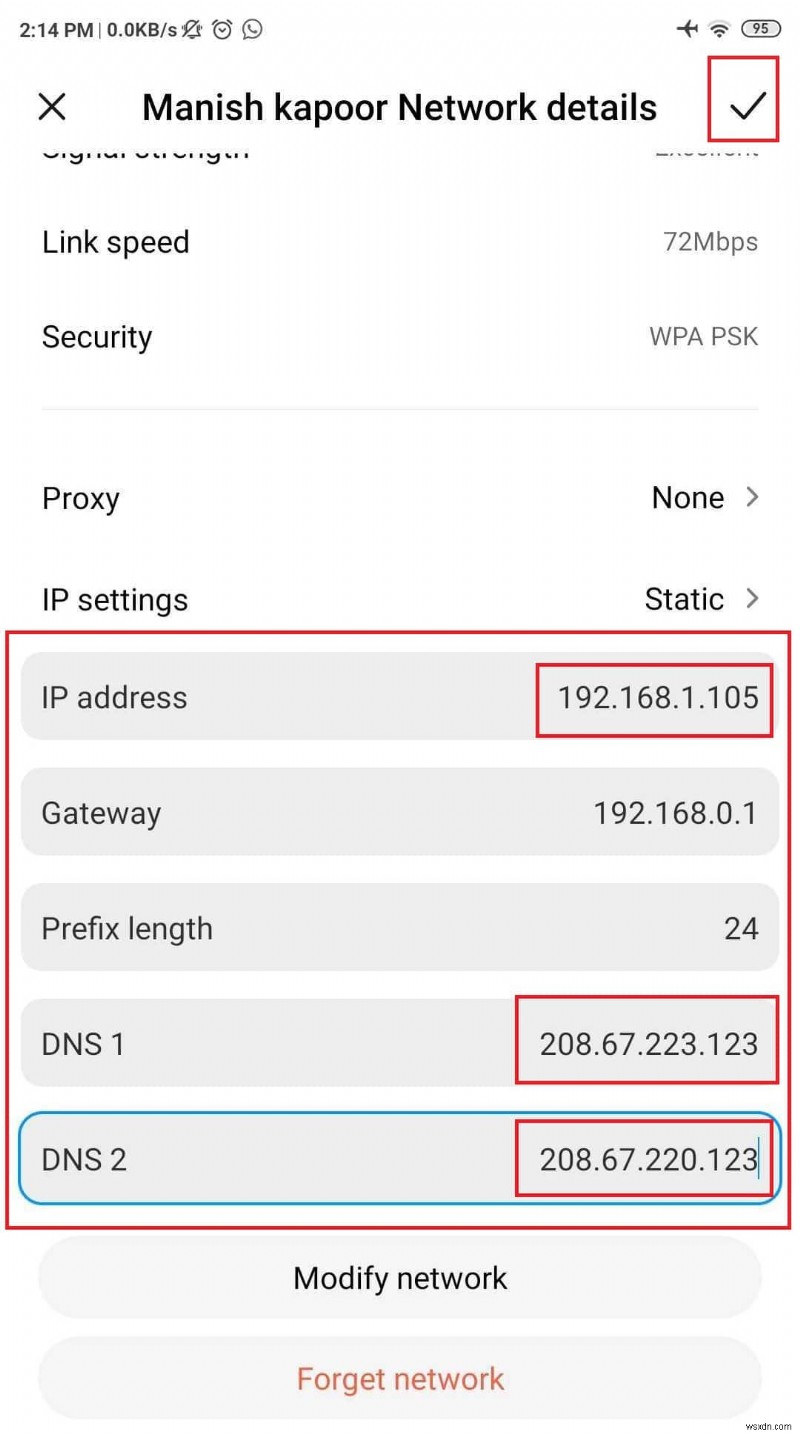Tap Forget network
Viewport: 800px width, 1434px height.
point(400,1378)
